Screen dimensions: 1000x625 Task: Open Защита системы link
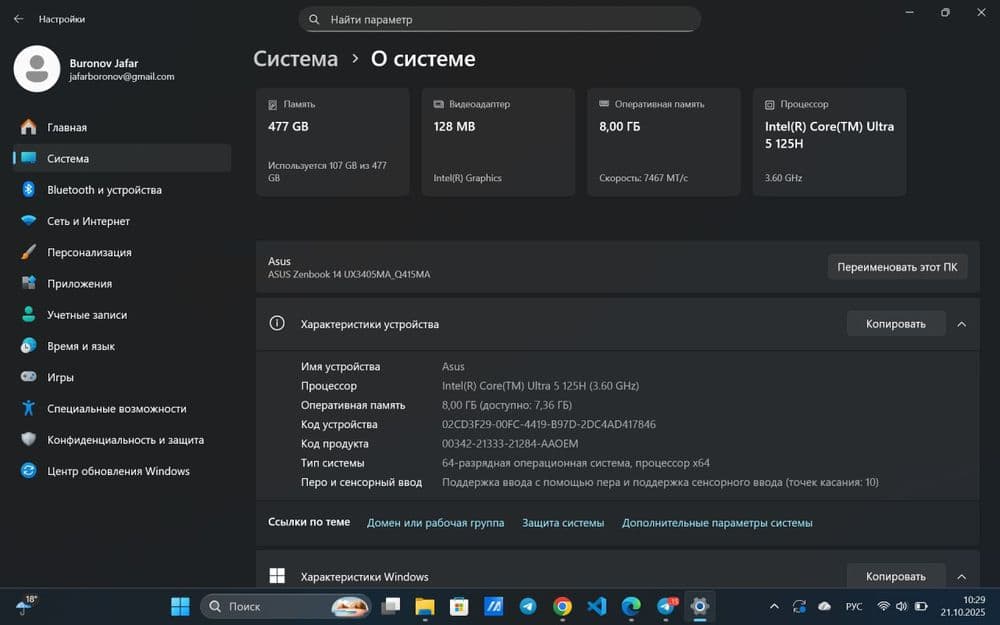(563, 522)
